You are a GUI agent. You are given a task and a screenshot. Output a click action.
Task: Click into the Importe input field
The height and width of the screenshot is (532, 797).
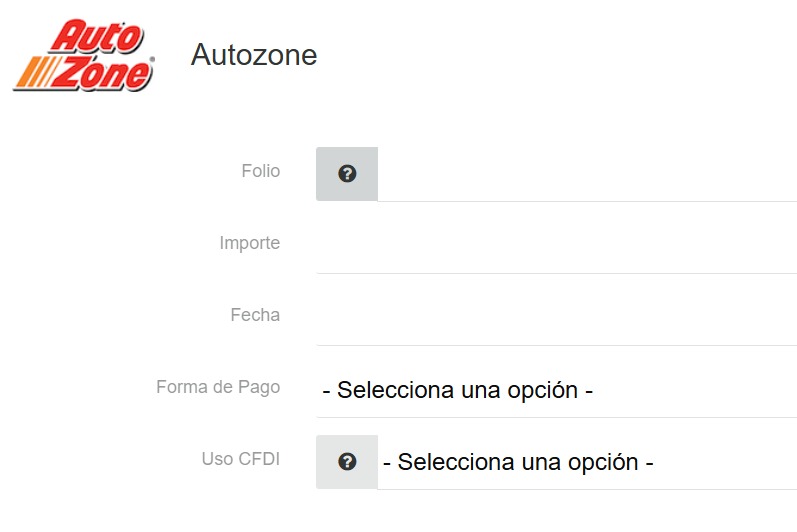[x=556, y=244]
